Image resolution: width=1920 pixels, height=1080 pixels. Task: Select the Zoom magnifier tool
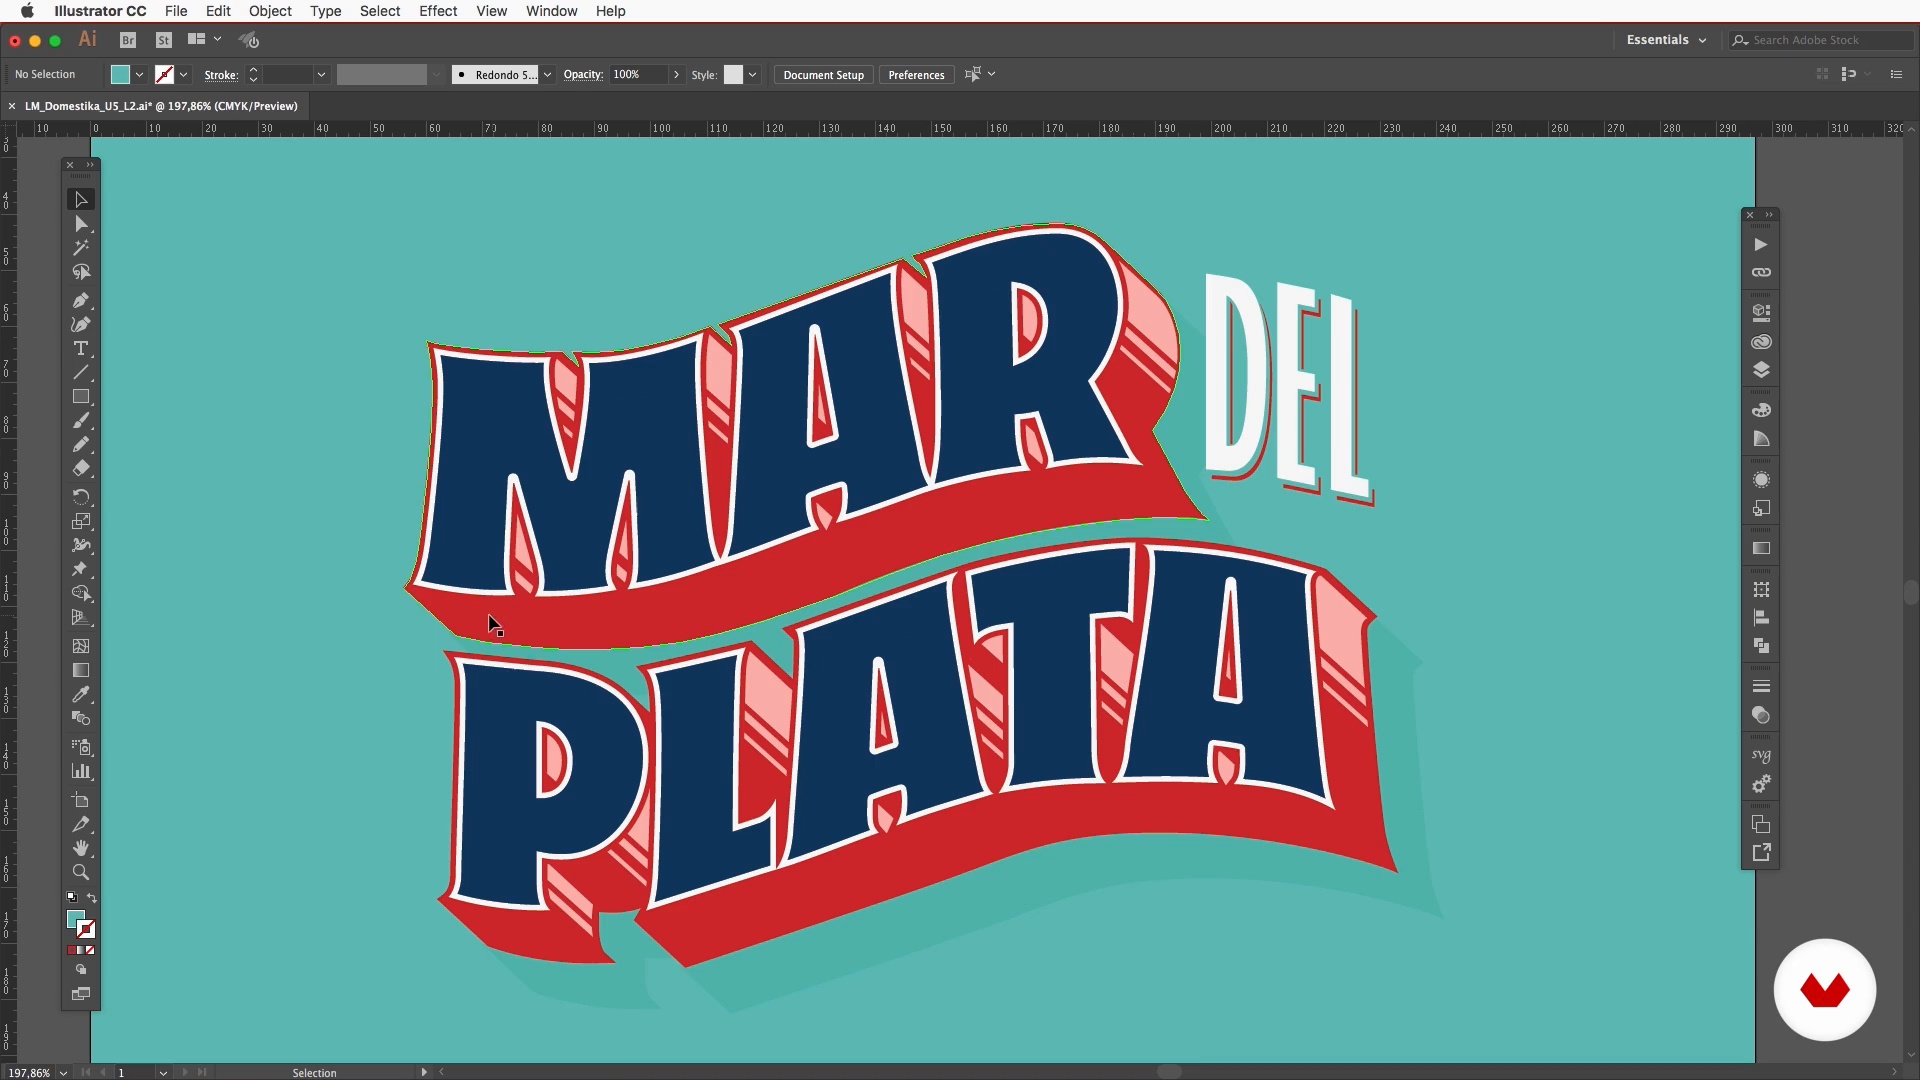81,872
